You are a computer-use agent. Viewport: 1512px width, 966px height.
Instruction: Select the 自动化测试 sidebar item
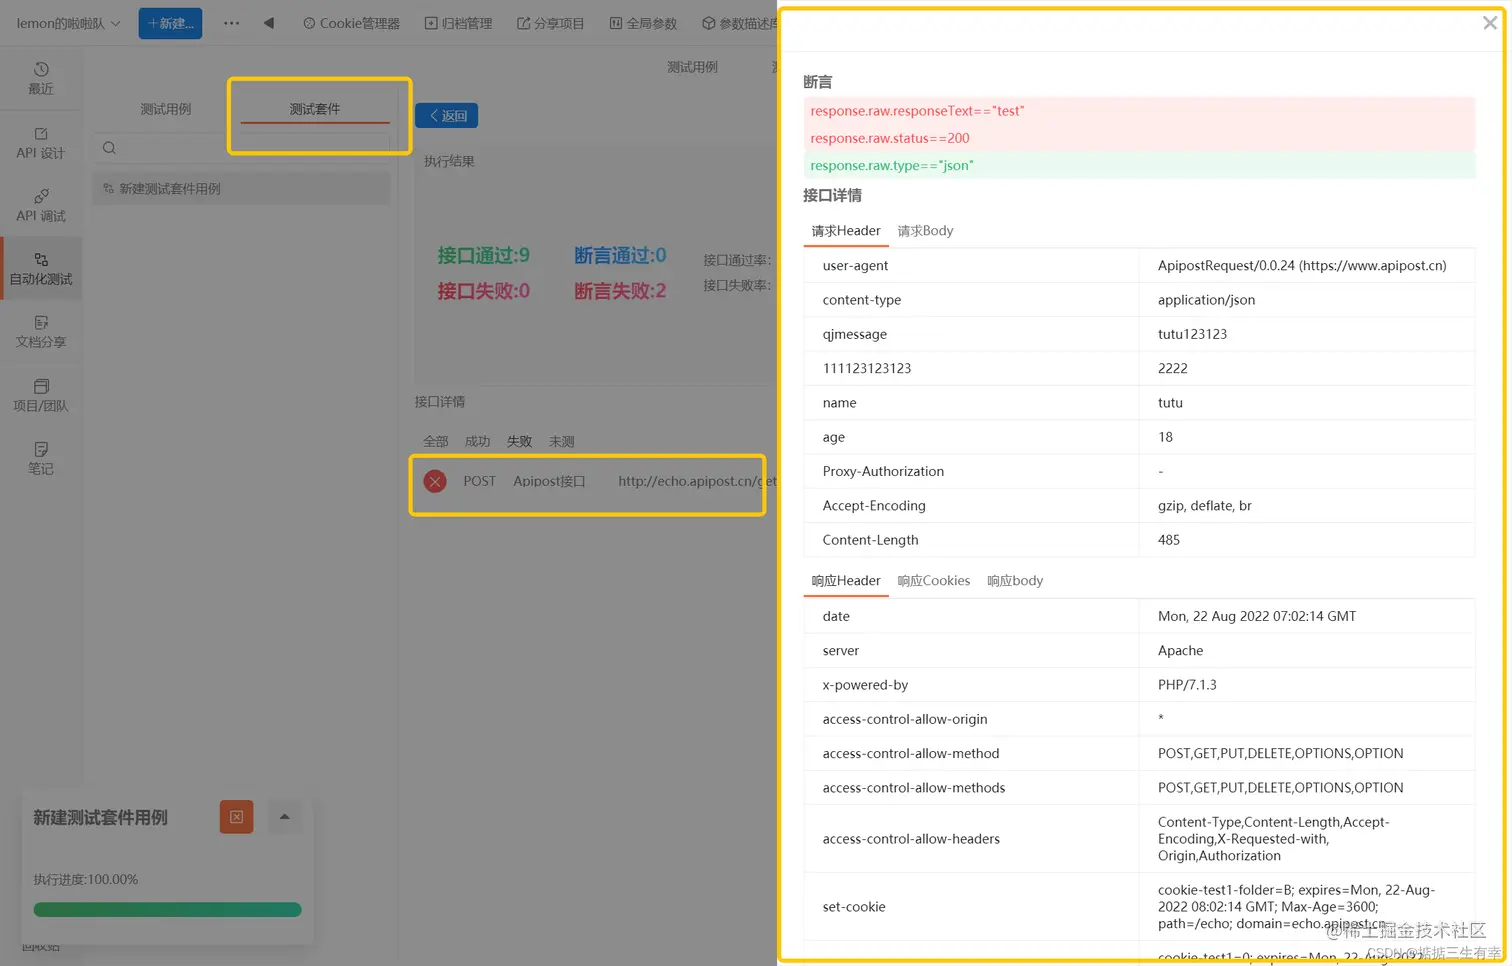coord(41,268)
